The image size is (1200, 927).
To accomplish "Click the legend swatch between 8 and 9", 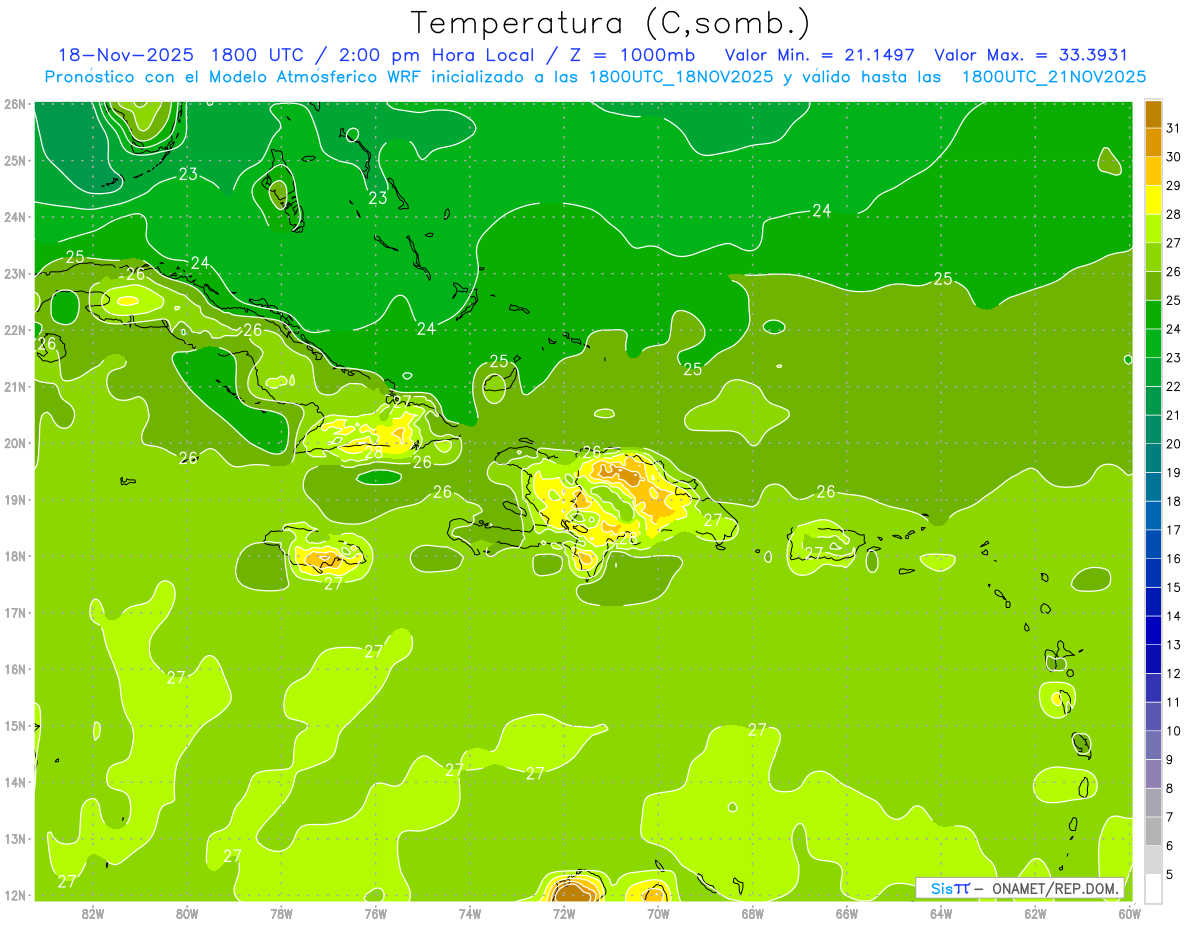I will pyautogui.click(x=1154, y=774).
